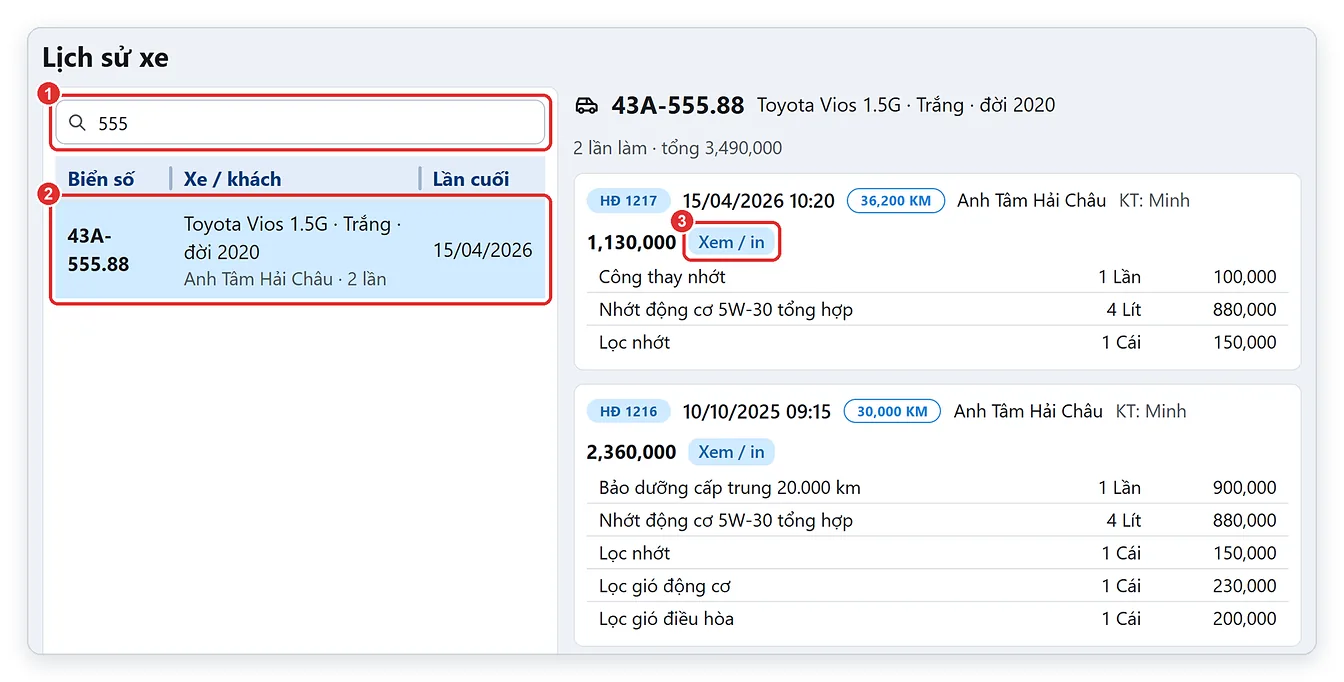The height and width of the screenshot is (682, 1344).
Task: Click the 900,000 price value
Action: pyautogui.click(x=1244, y=488)
